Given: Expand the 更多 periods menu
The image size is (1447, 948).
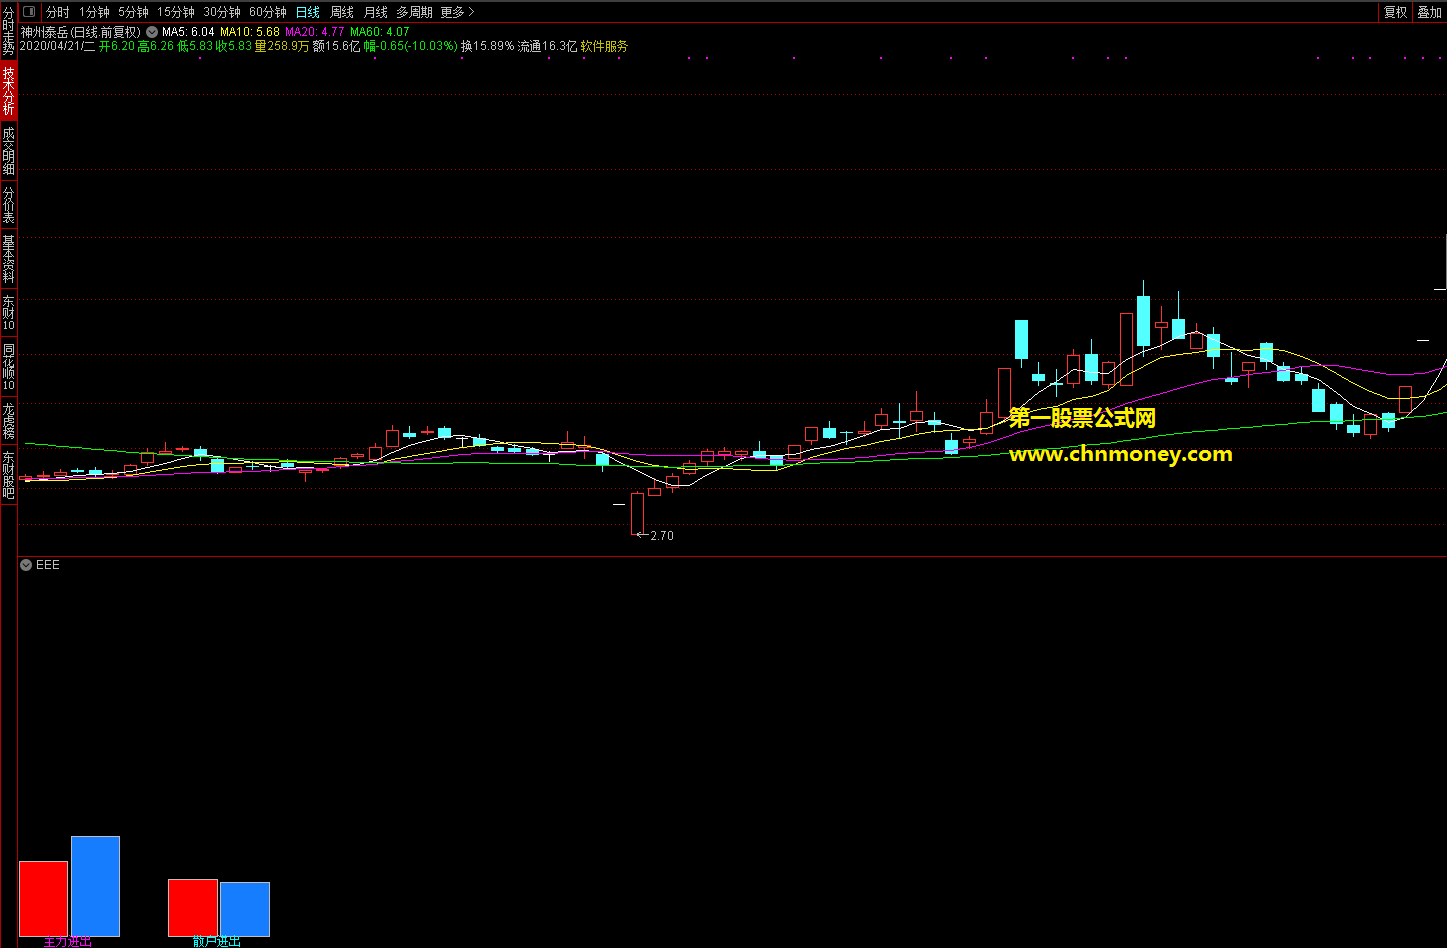Looking at the screenshot, I should tap(457, 12).
